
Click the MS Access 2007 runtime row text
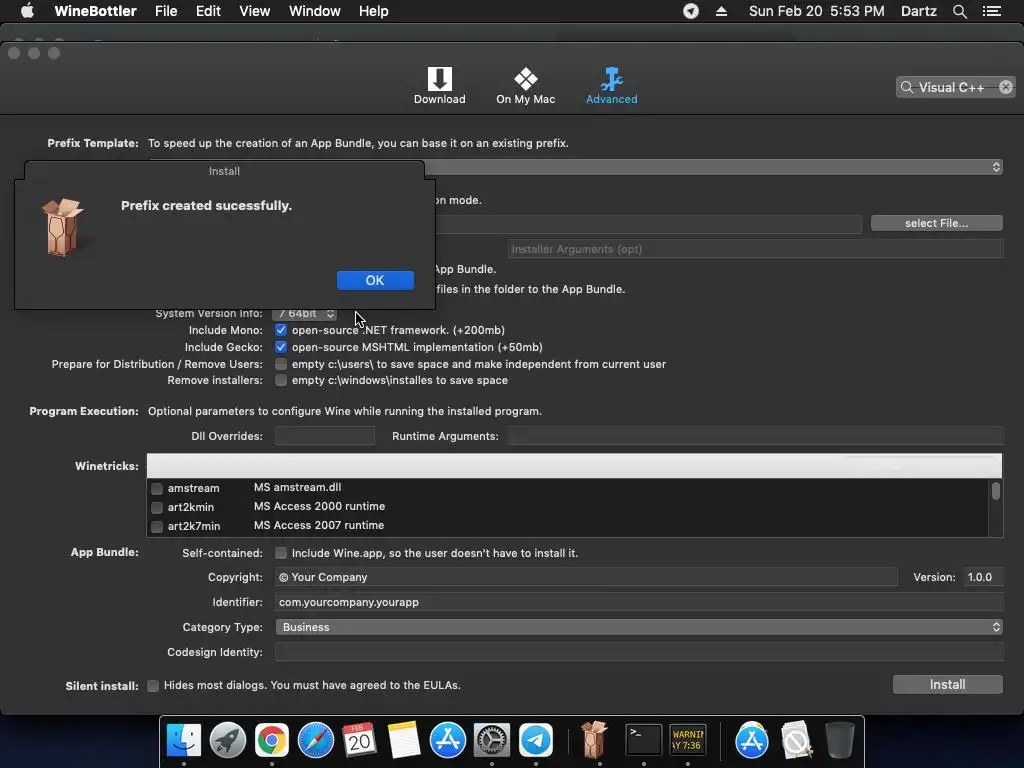tap(319, 525)
